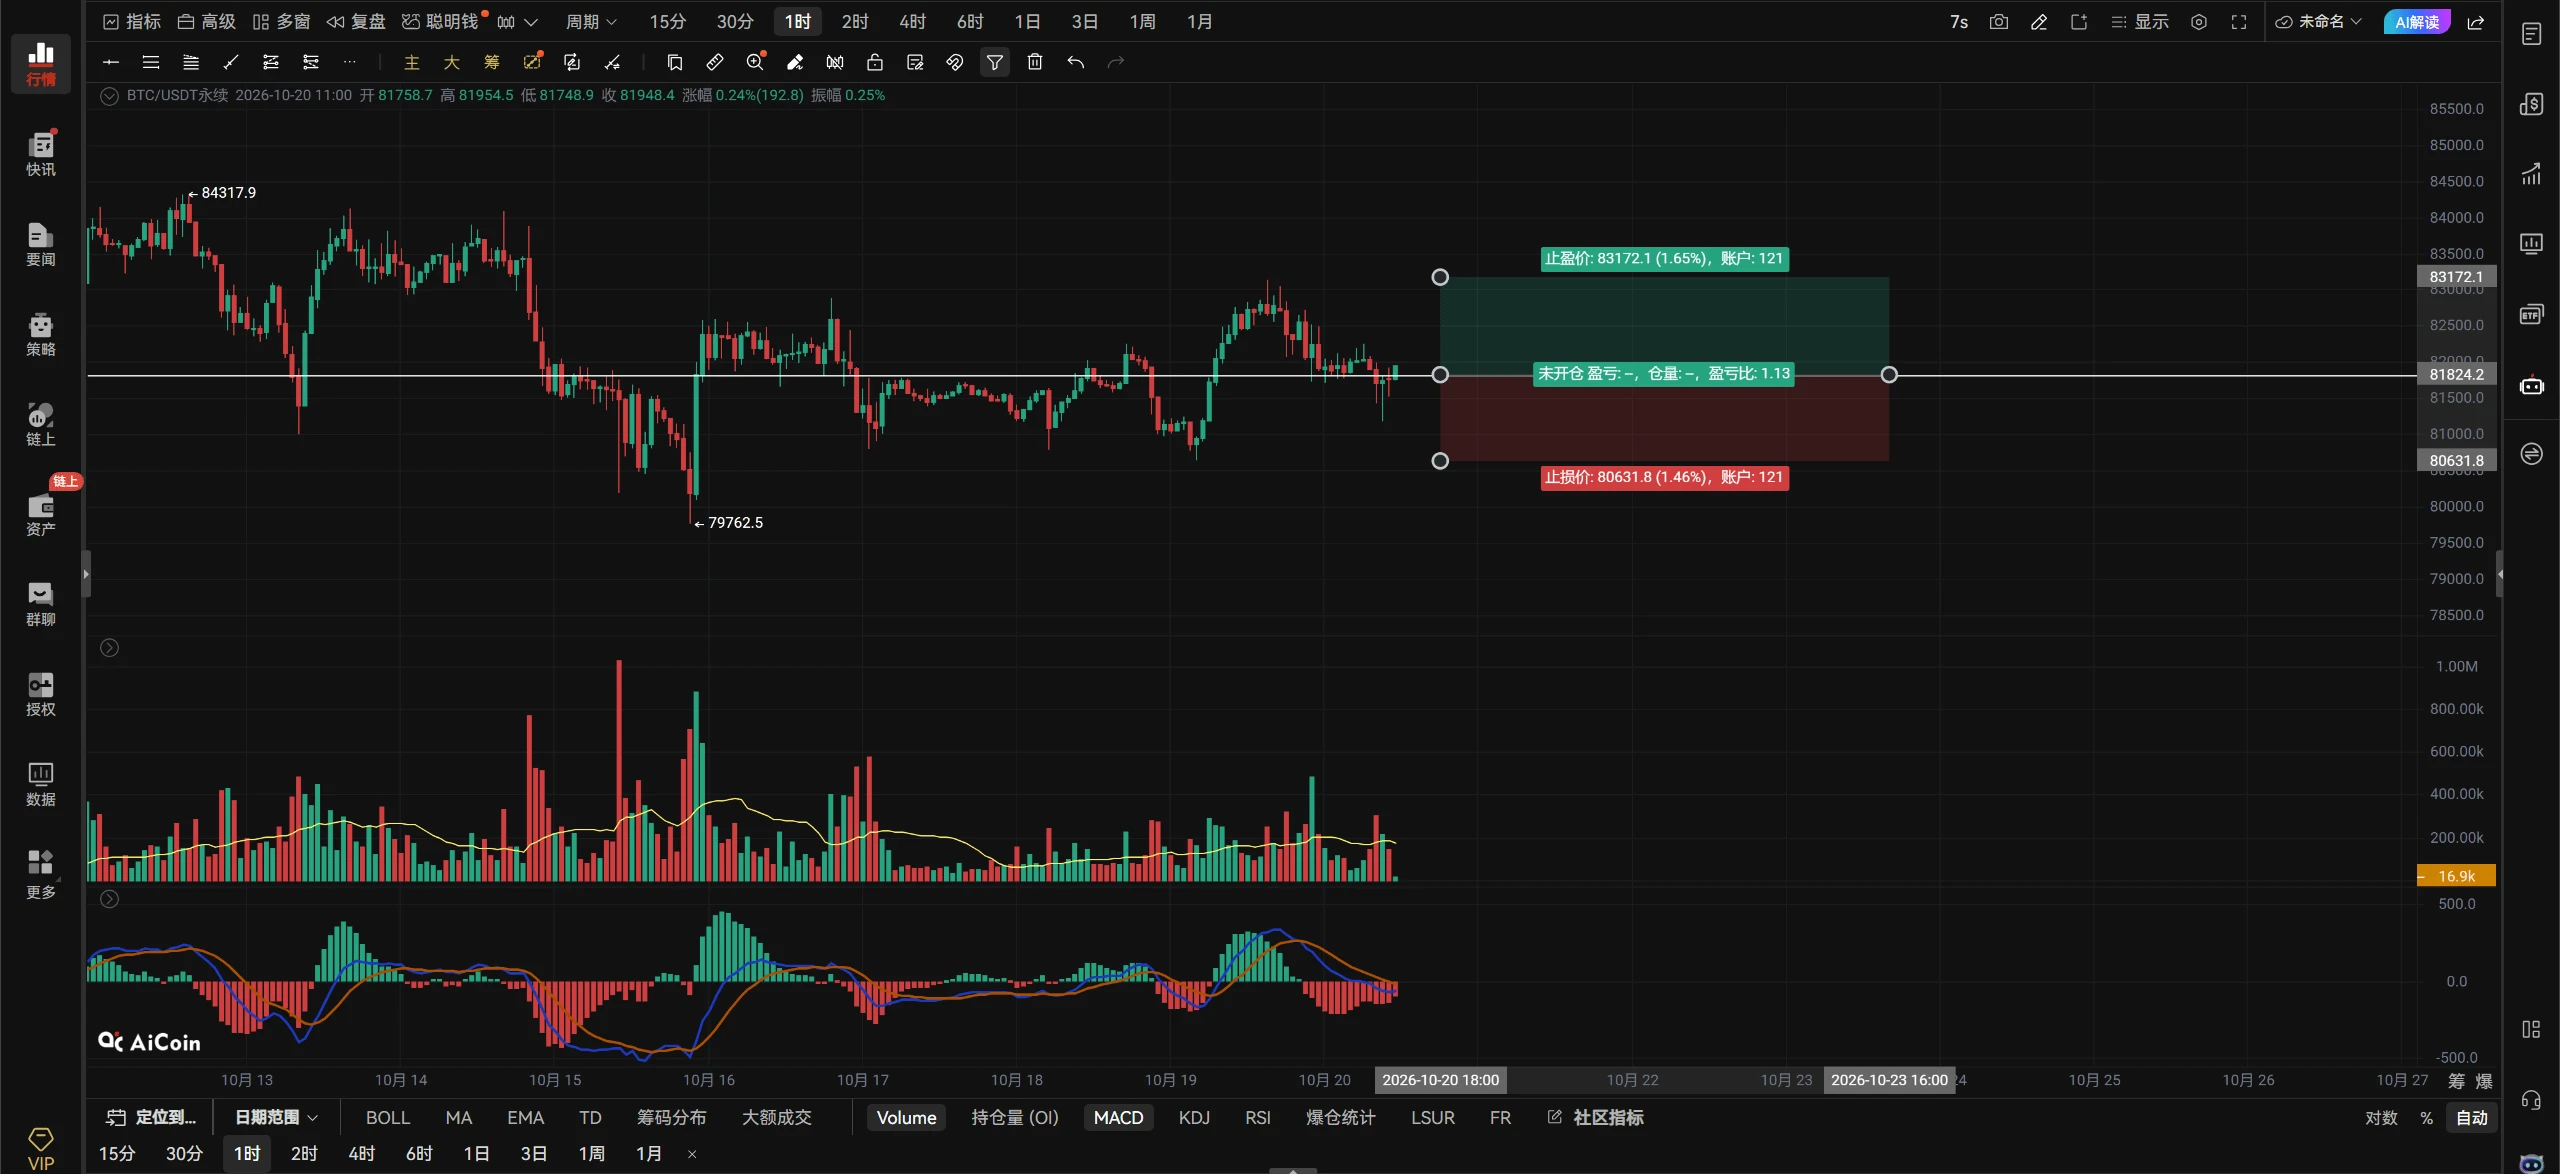Take a chart screenshot with camera icon
This screenshot has height=1174, width=2560.
click(1998, 22)
